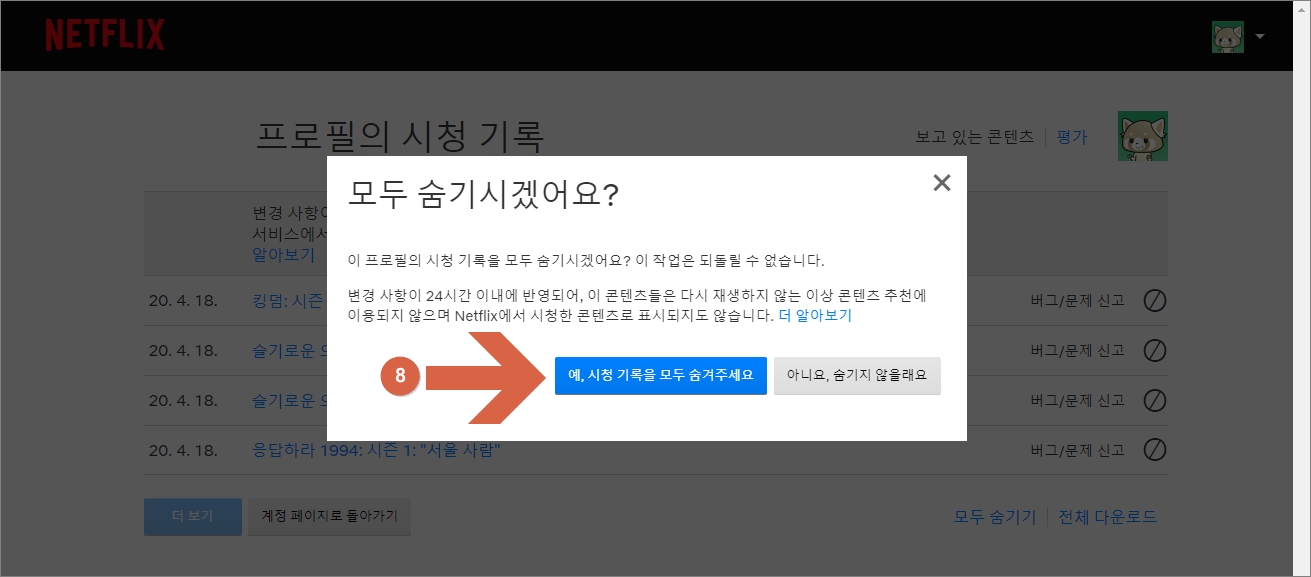Close the hide-all confirmation dialog
This screenshot has width=1311, height=577.
pos(941,183)
